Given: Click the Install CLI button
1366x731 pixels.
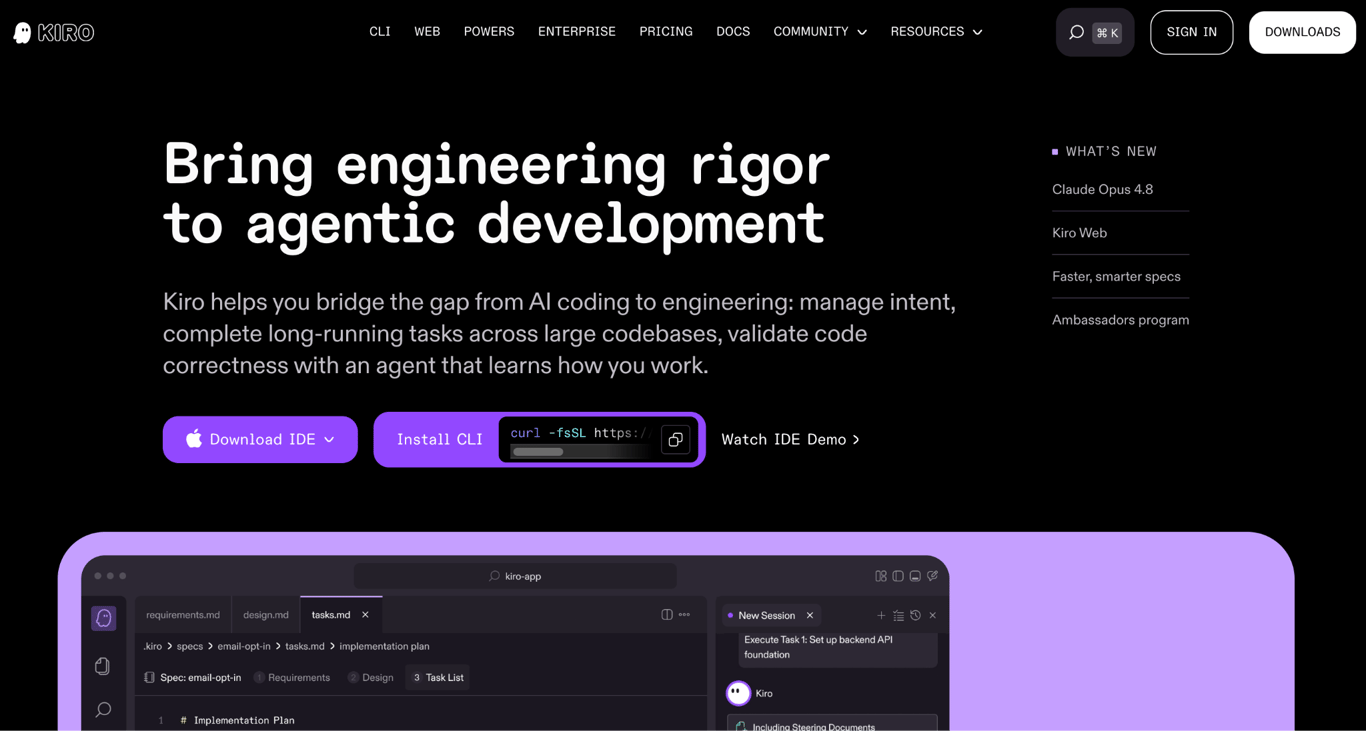Looking at the screenshot, I should pyautogui.click(x=440, y=440).
